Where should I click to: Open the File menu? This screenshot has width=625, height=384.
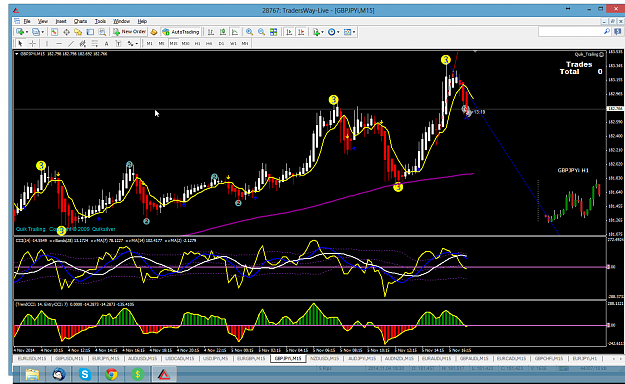click(x=27, y=21)
